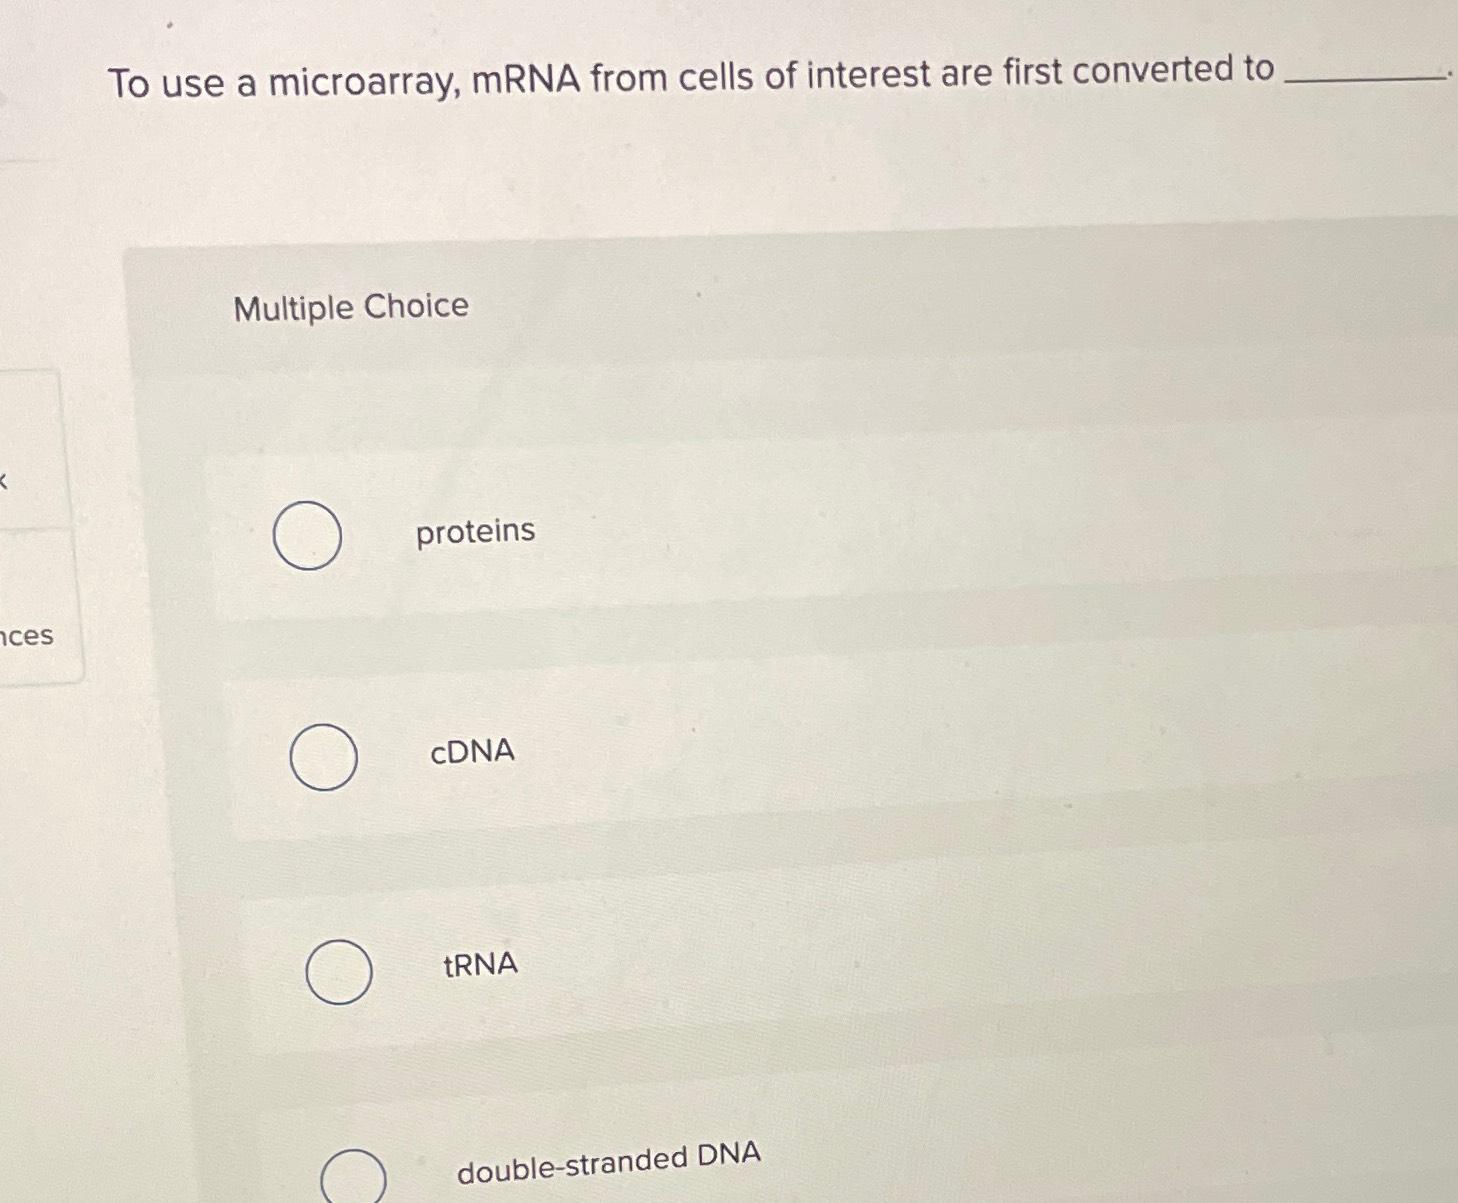Viewport: 1458px width, 1203px height.
Task: Click the proteins answer label
Action: click(x=474, y=532)
